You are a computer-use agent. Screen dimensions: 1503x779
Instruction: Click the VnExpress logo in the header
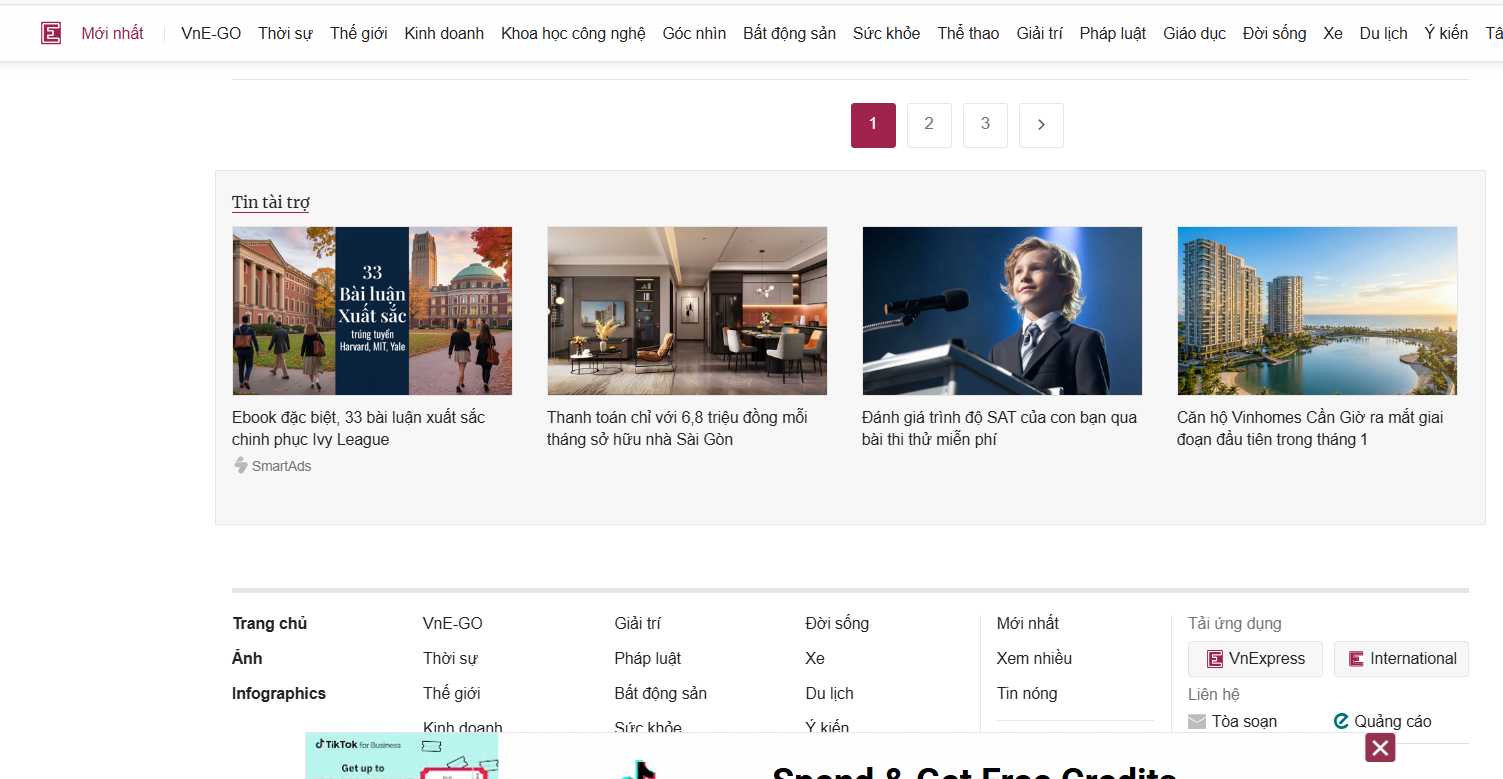tap(51, 32)
